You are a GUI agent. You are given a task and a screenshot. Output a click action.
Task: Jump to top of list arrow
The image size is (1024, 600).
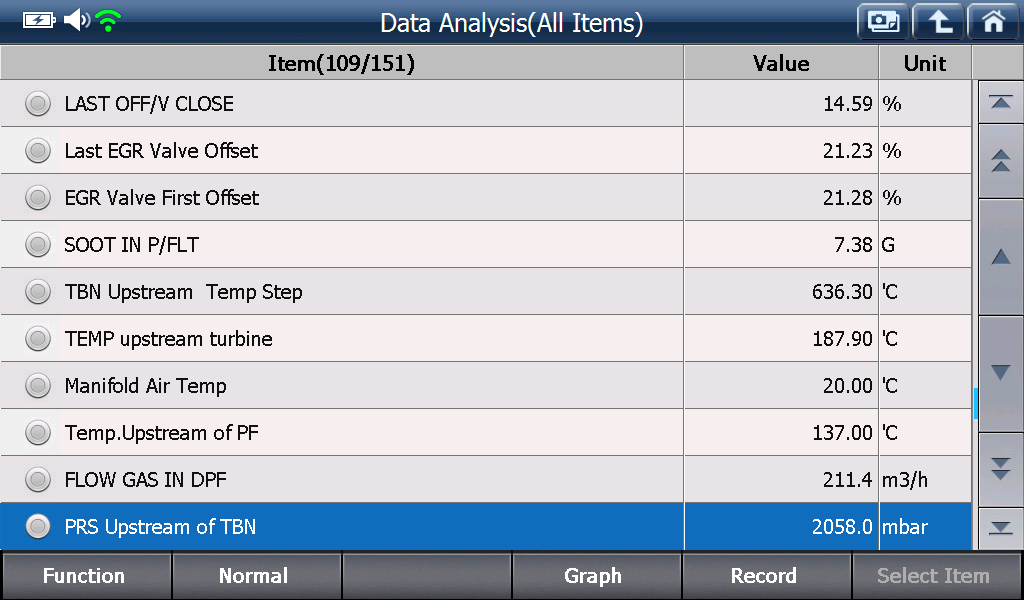coord(1000,102)
